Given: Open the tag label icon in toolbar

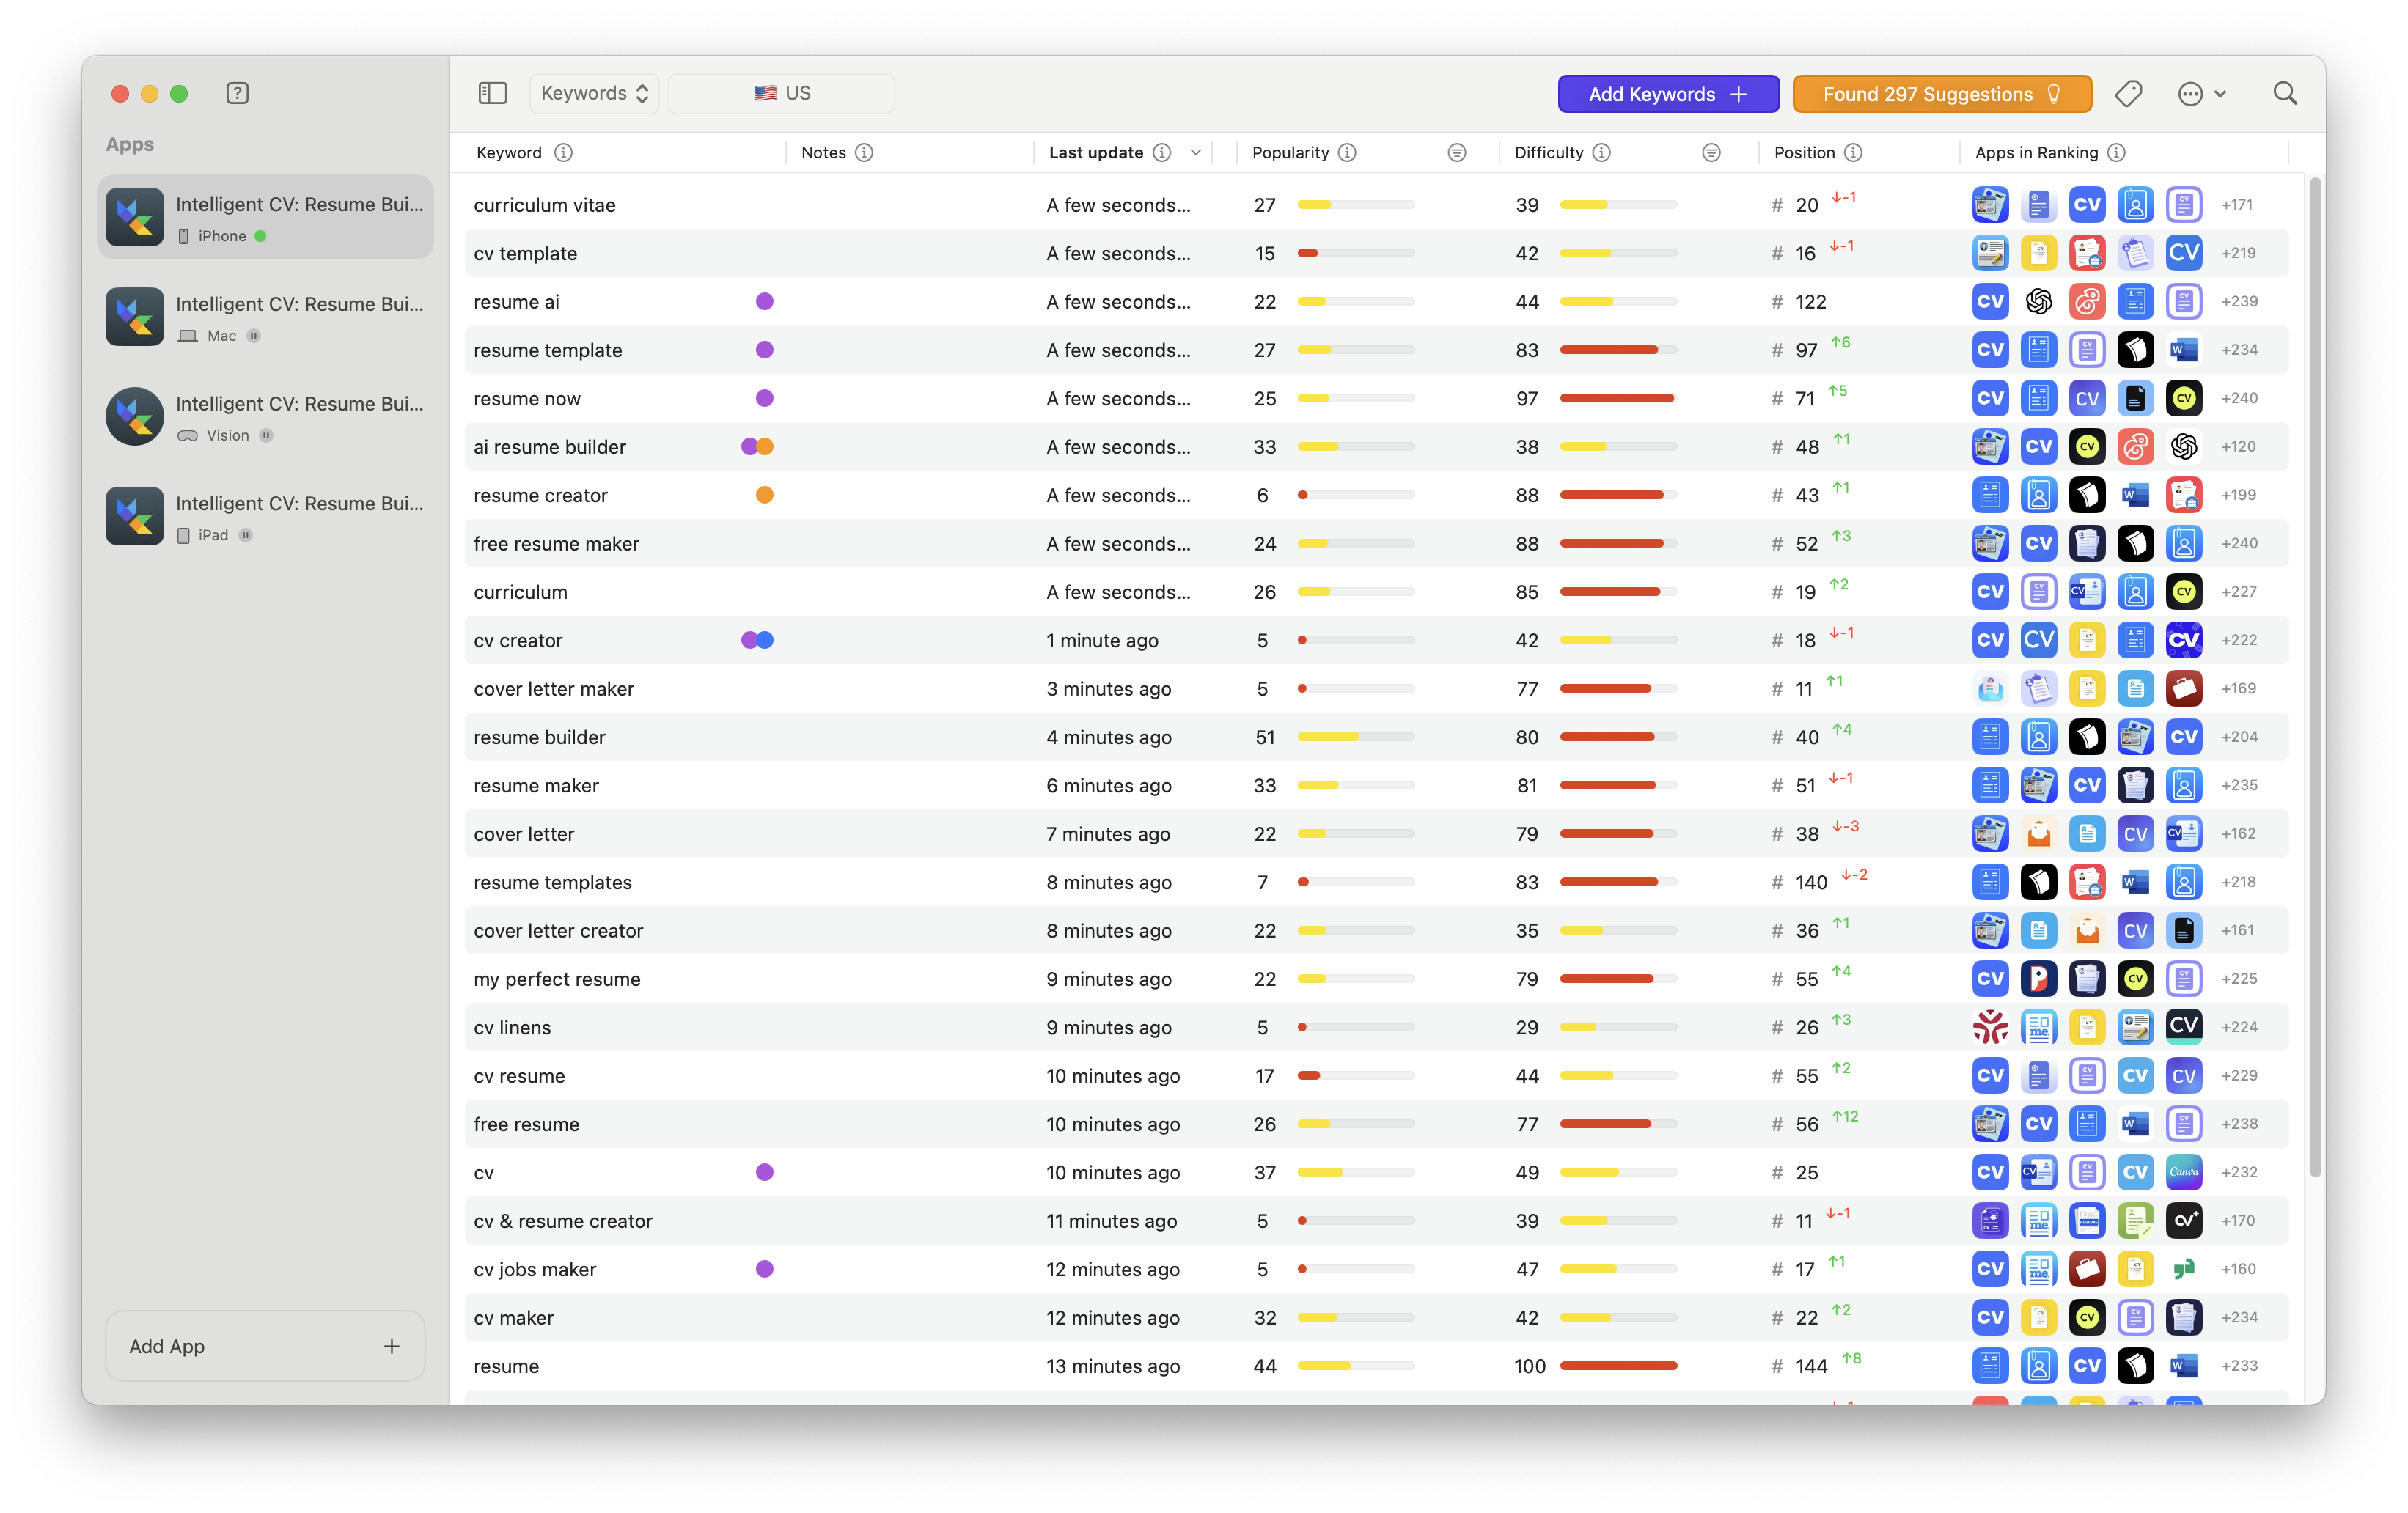Looking at the screenshot, I should click(2128, 94).
